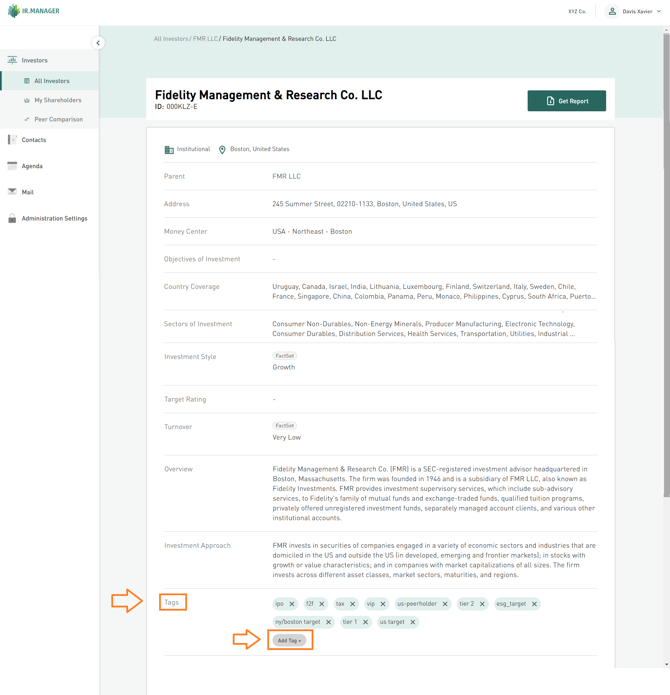The height and width of the screenshot is (695, 670).
Task: Click the ID: 000KLZ-E text
Action: [x=176, y=106]
